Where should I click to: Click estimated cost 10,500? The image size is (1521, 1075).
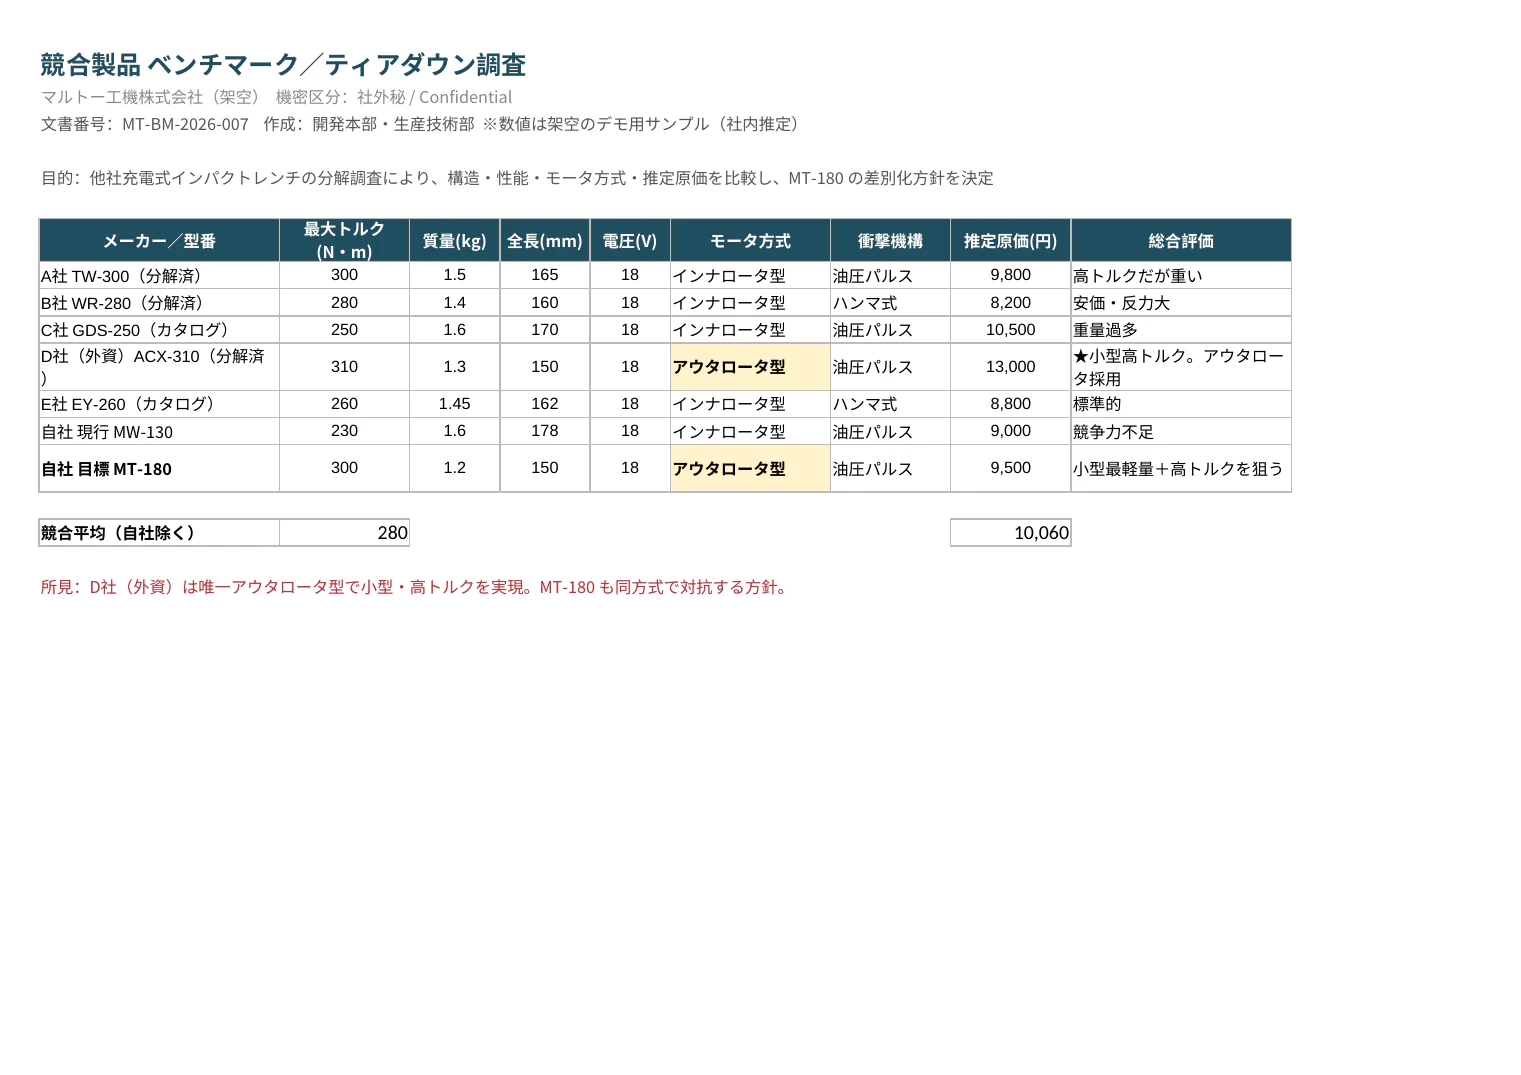[1010, 330]
